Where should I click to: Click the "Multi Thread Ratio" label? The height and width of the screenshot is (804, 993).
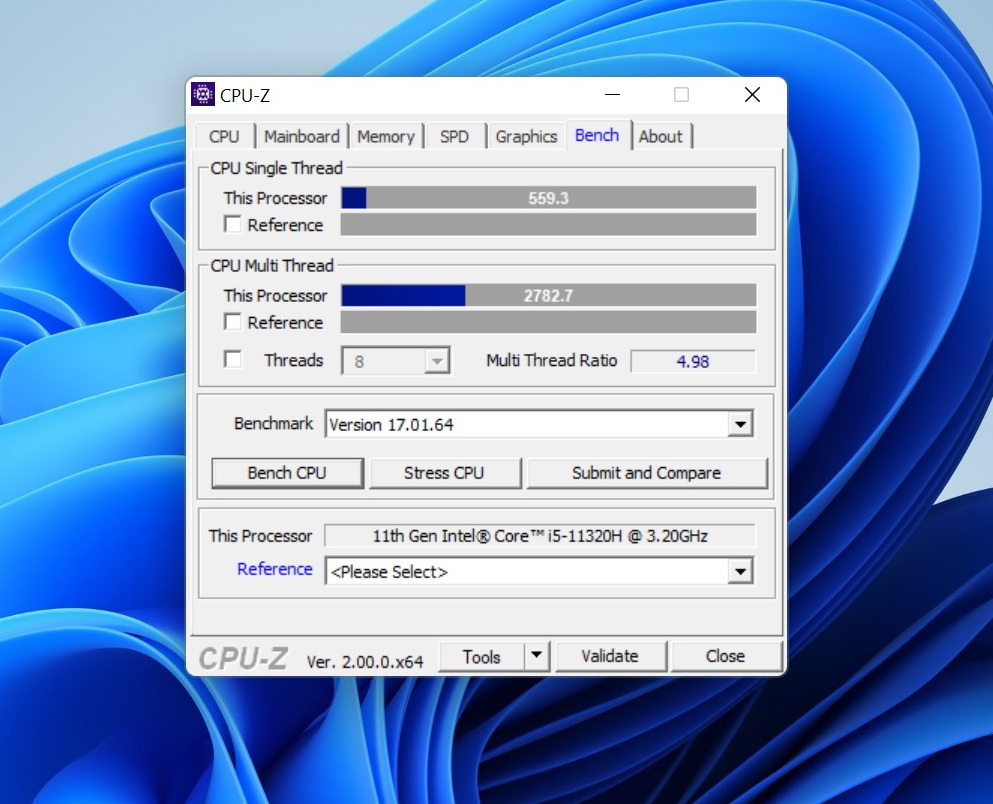click(552, 360)
